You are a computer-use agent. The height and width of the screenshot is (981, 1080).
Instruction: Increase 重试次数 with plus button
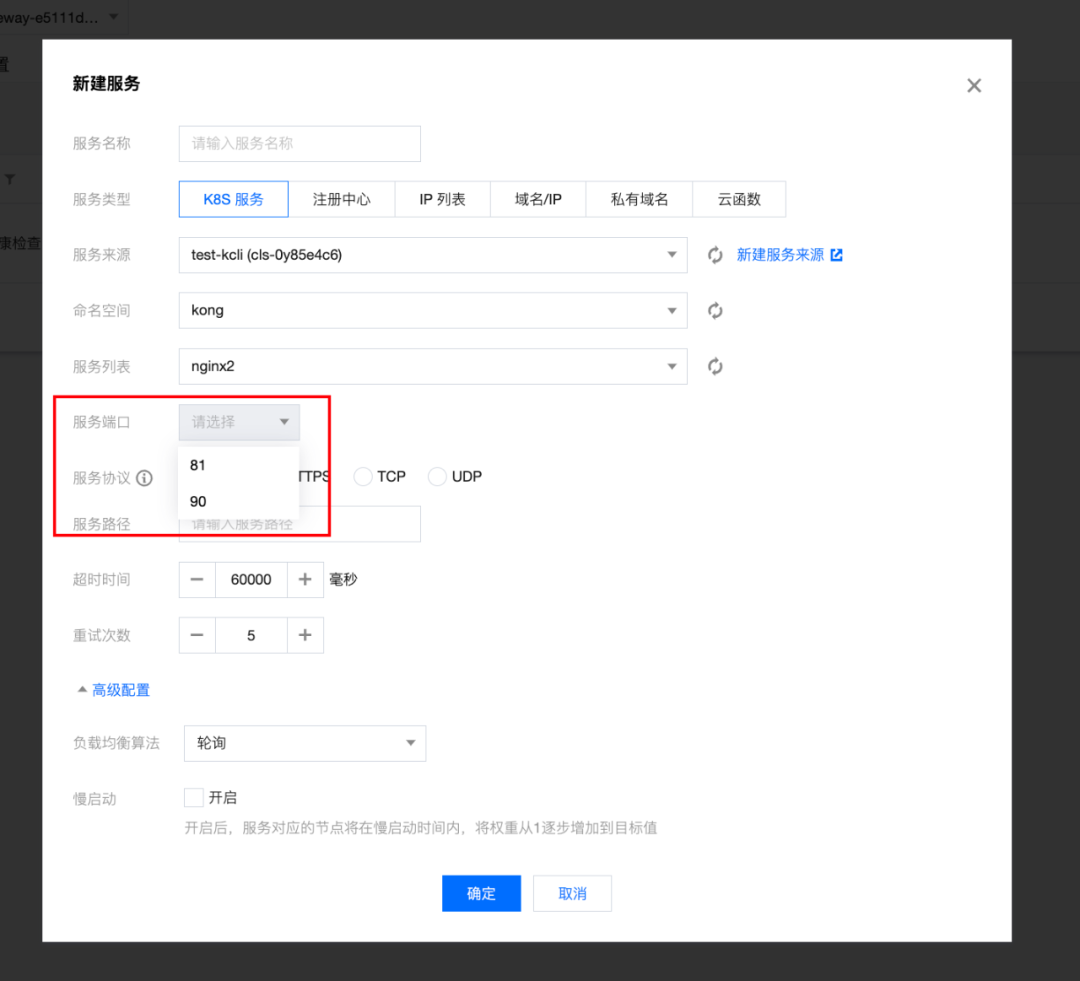pyautogui.click(x=305, y=635)
